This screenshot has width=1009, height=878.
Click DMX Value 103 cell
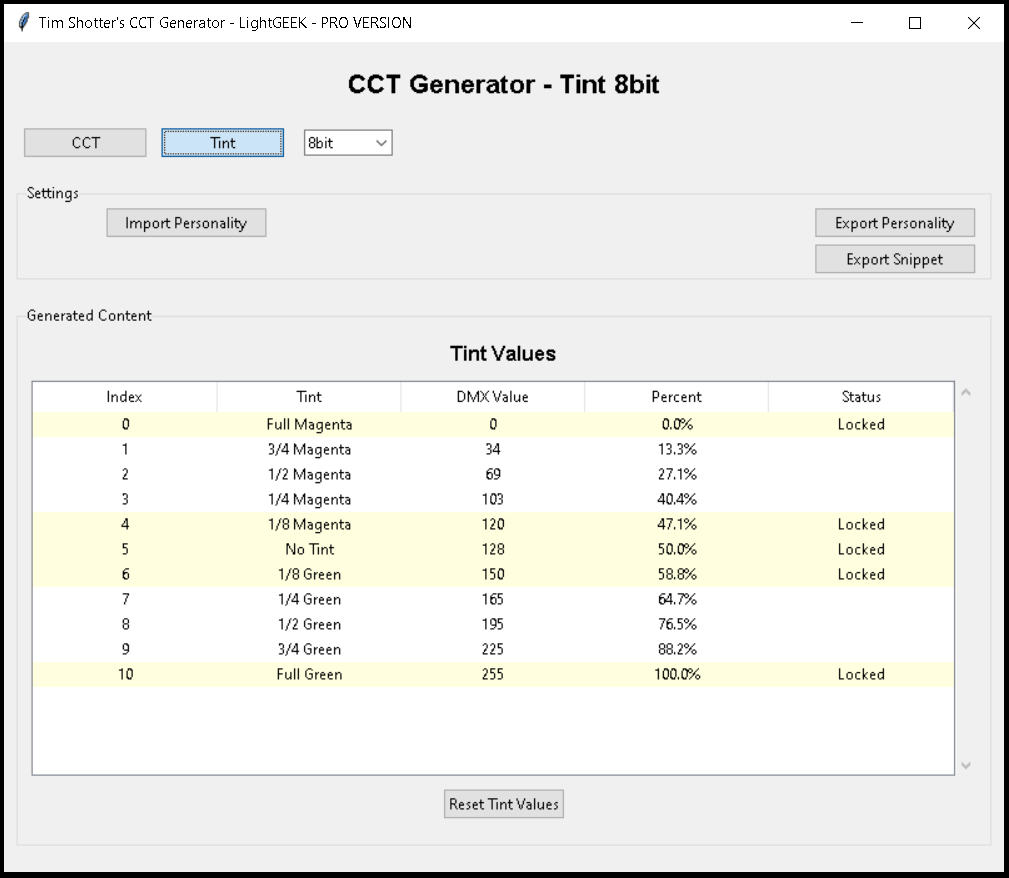pos(492,499)
